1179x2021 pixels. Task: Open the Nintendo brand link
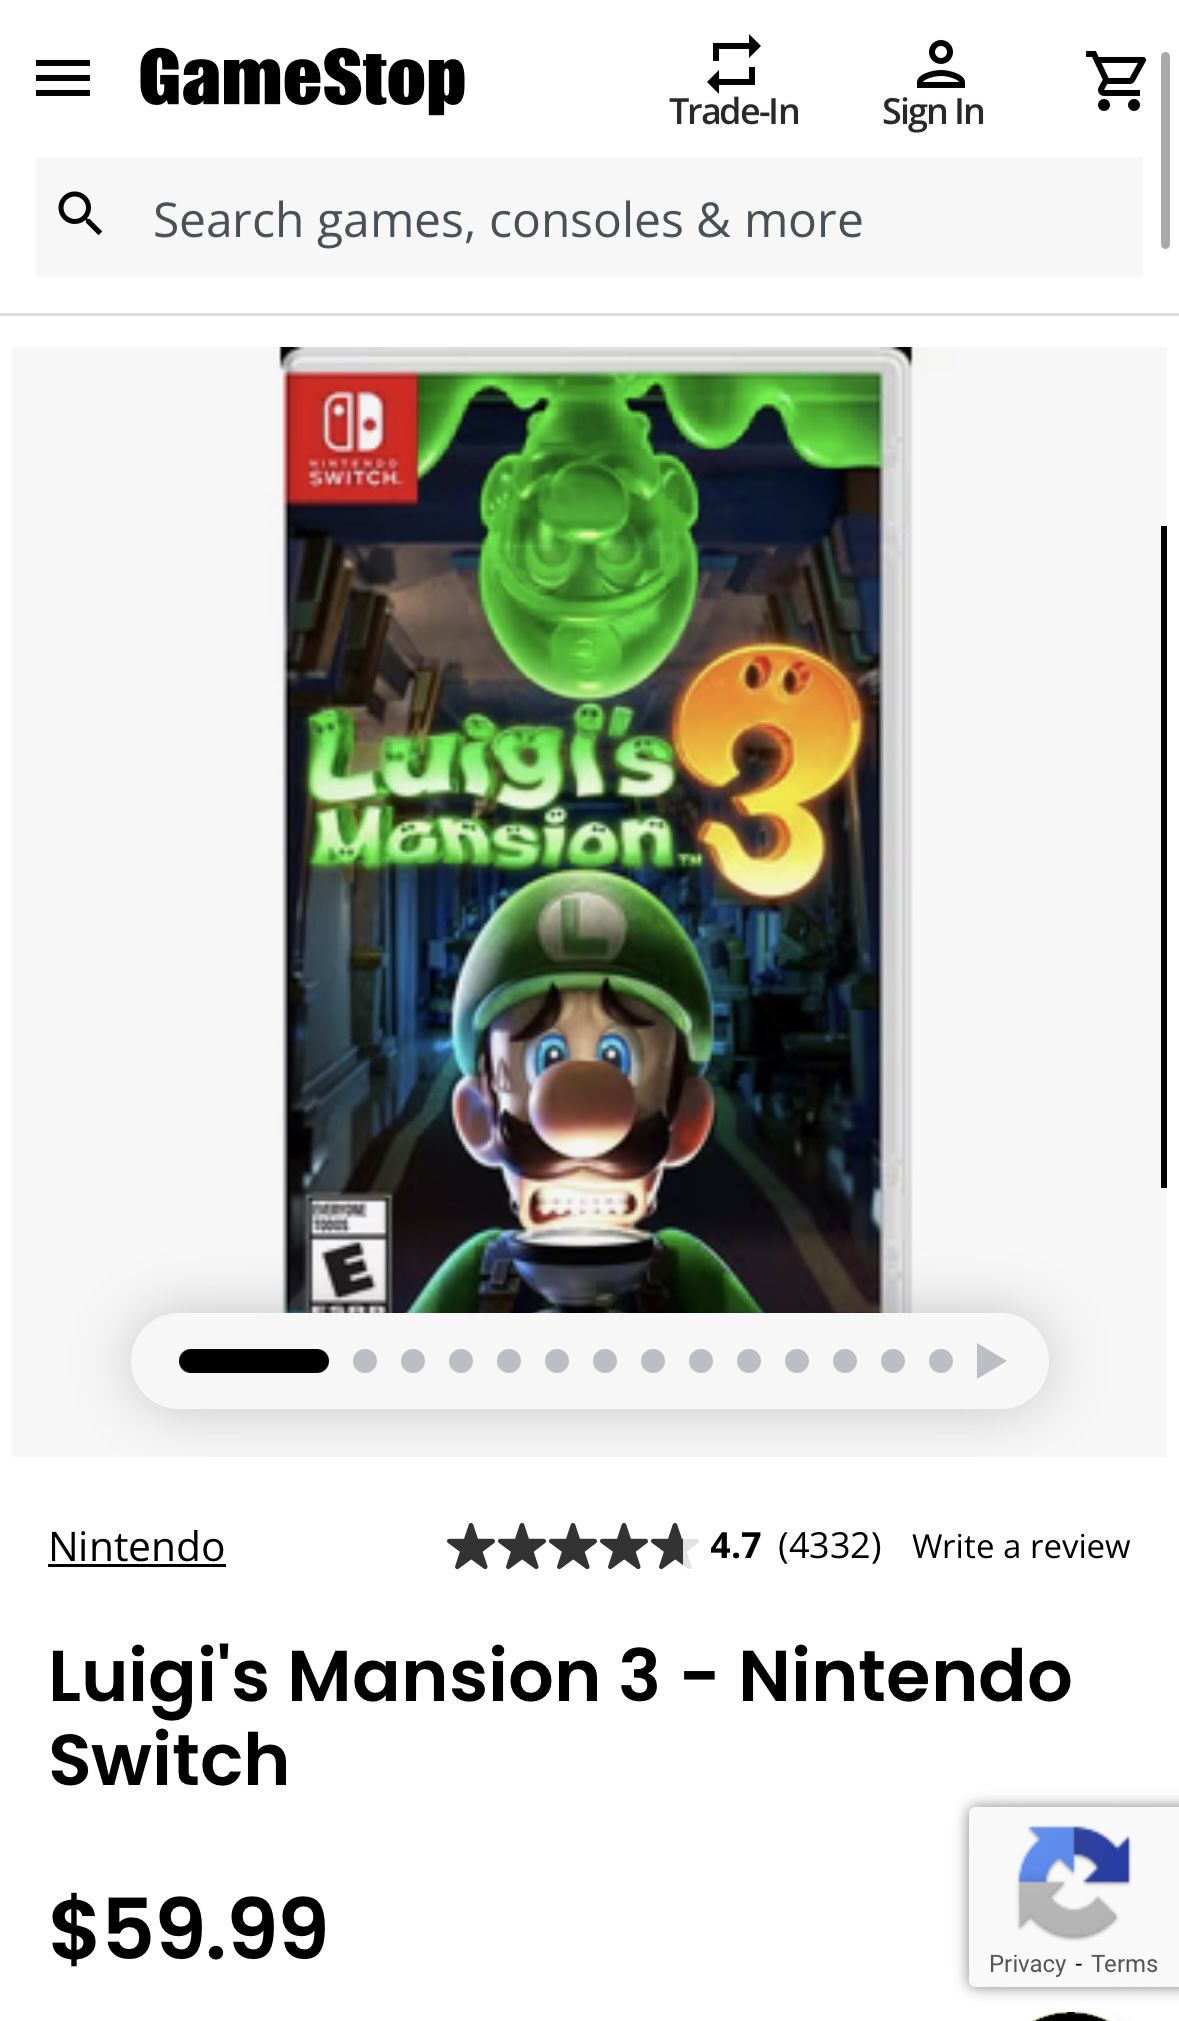tap(137, 1546)
